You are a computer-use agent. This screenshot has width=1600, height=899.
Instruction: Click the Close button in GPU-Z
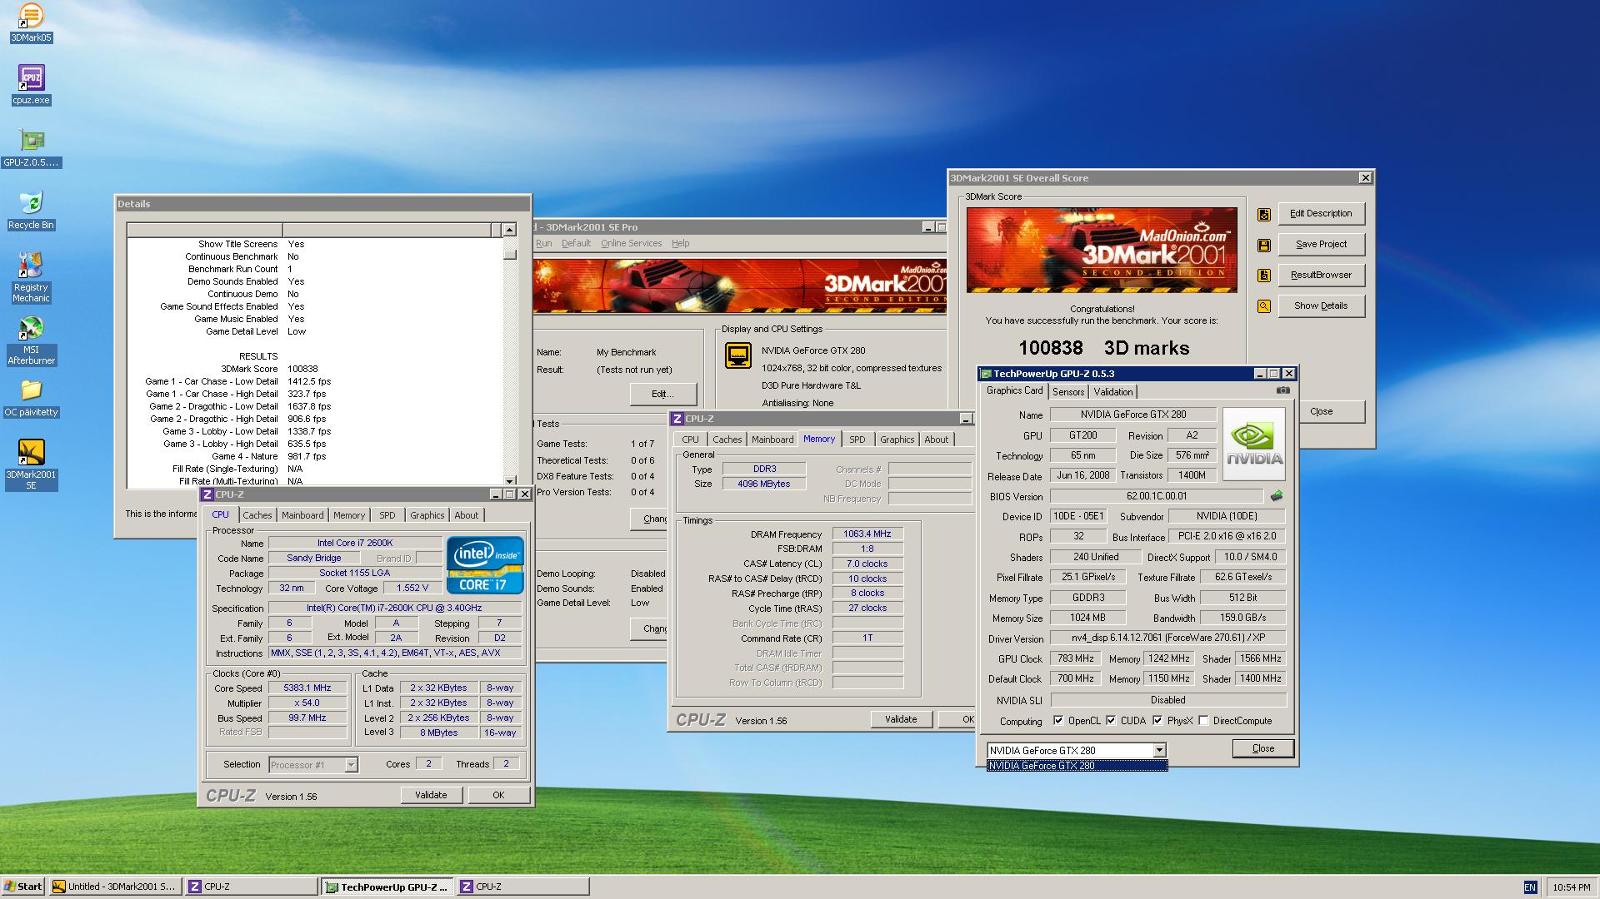1263,749
